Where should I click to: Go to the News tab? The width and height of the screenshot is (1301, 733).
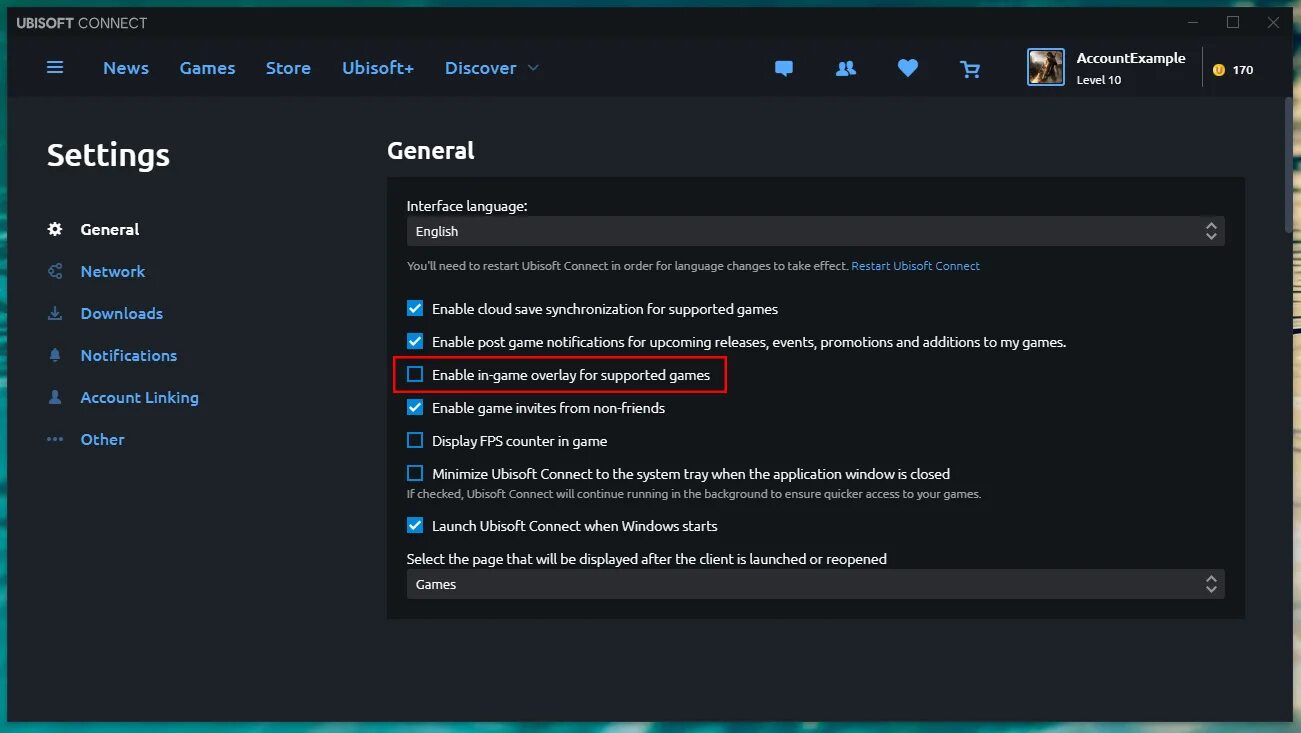click(126, 68)
